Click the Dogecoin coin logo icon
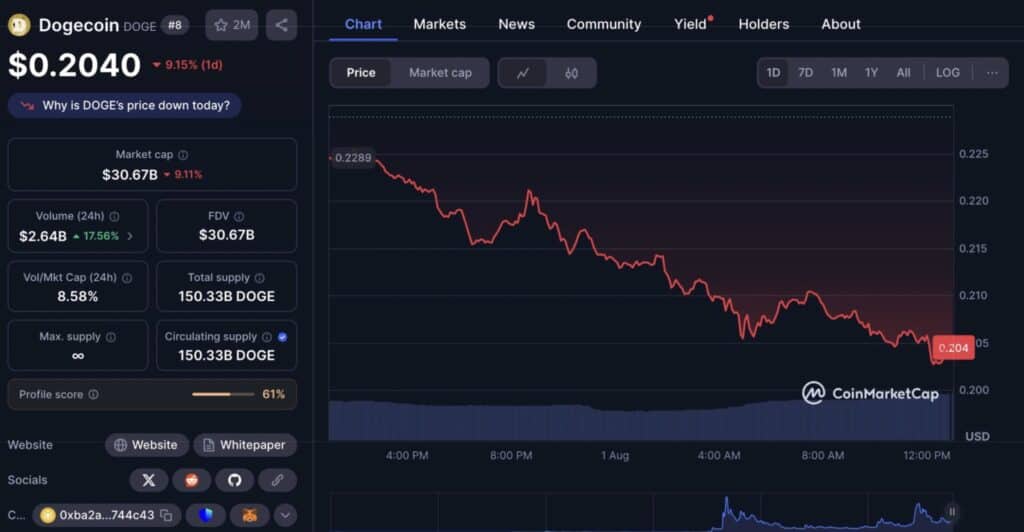This screenshot has width=1024, height=532. (x=19, y=25)
